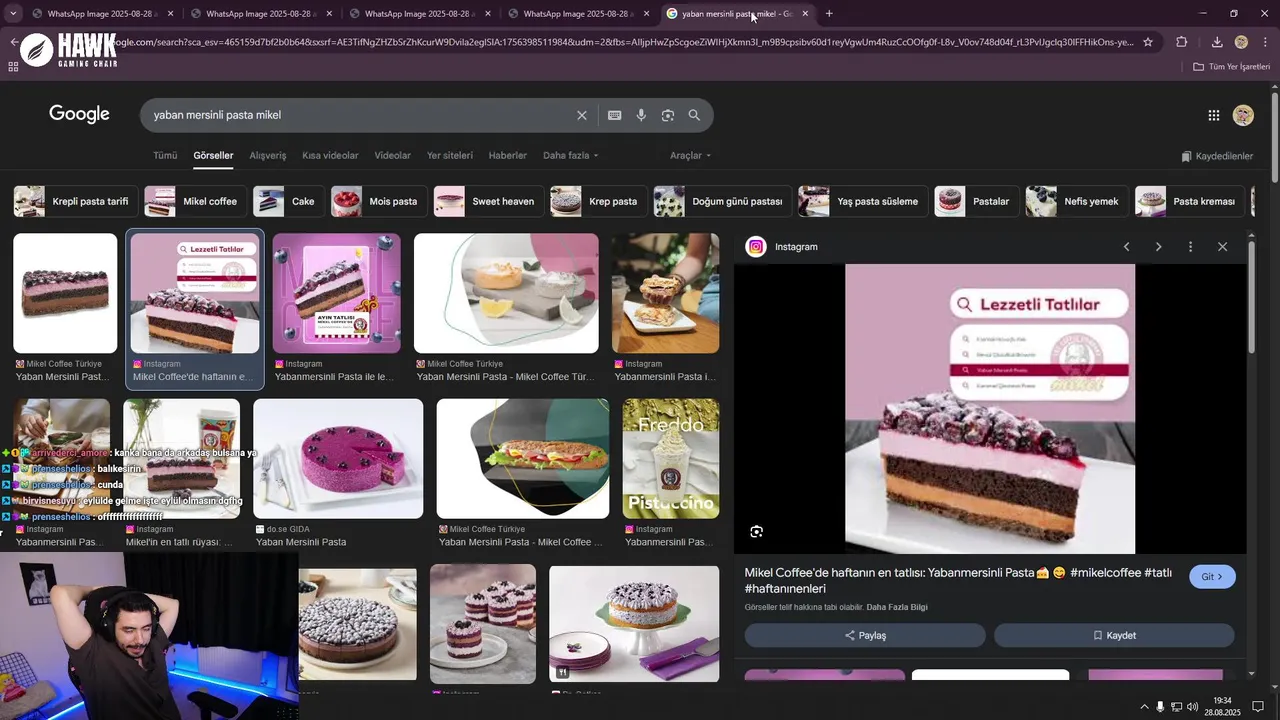The image size is (1280, 720).
Task: Close the active Google search tab
Action: [x=805, y=14]
